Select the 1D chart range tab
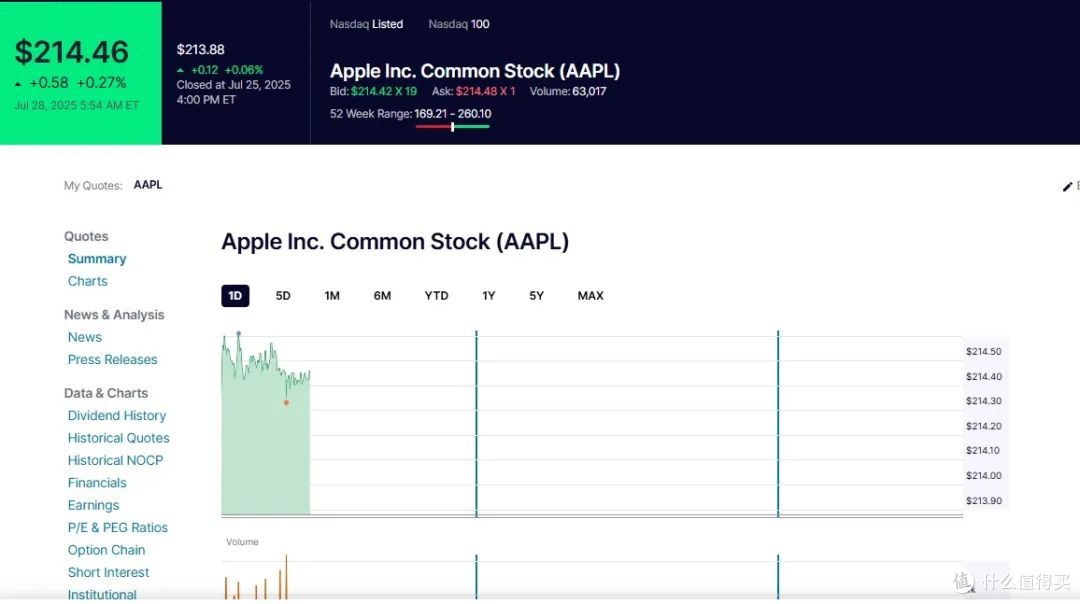This screenshot has width=1080, height=604. pos(235,295)
